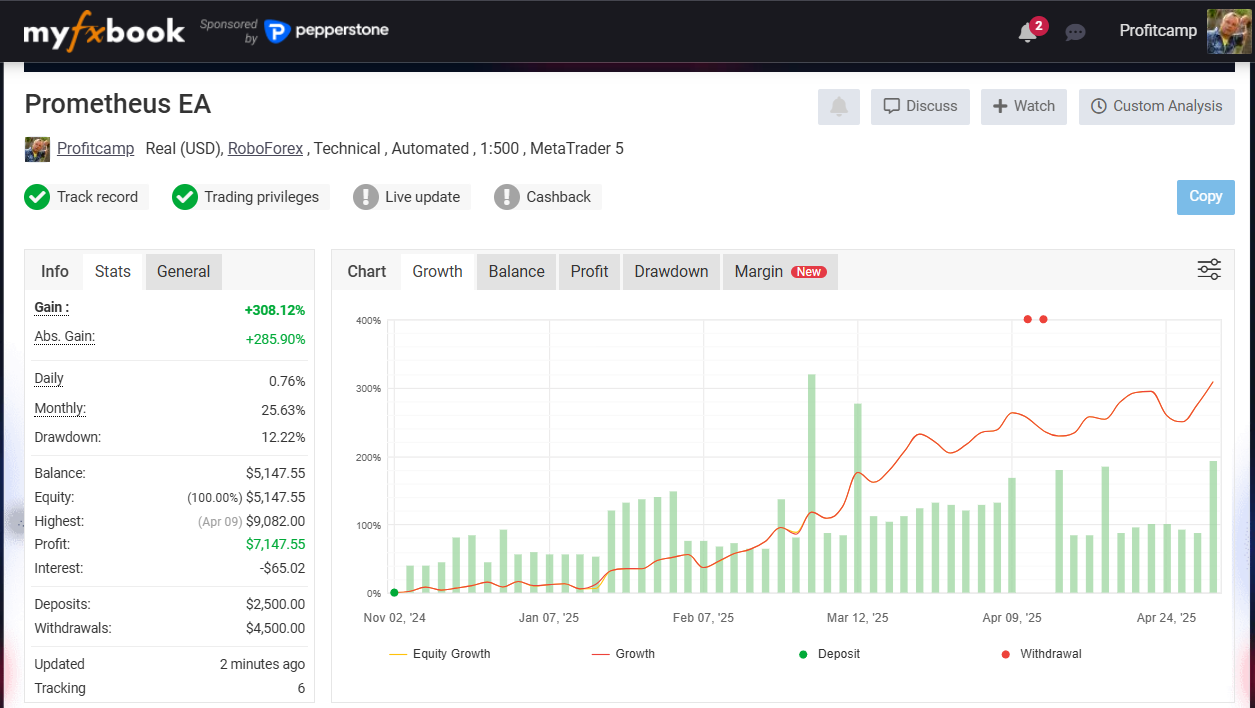The image size is (1255, 708).
Task: Toggle Growth legend series
Action: [x=623, y=654]
